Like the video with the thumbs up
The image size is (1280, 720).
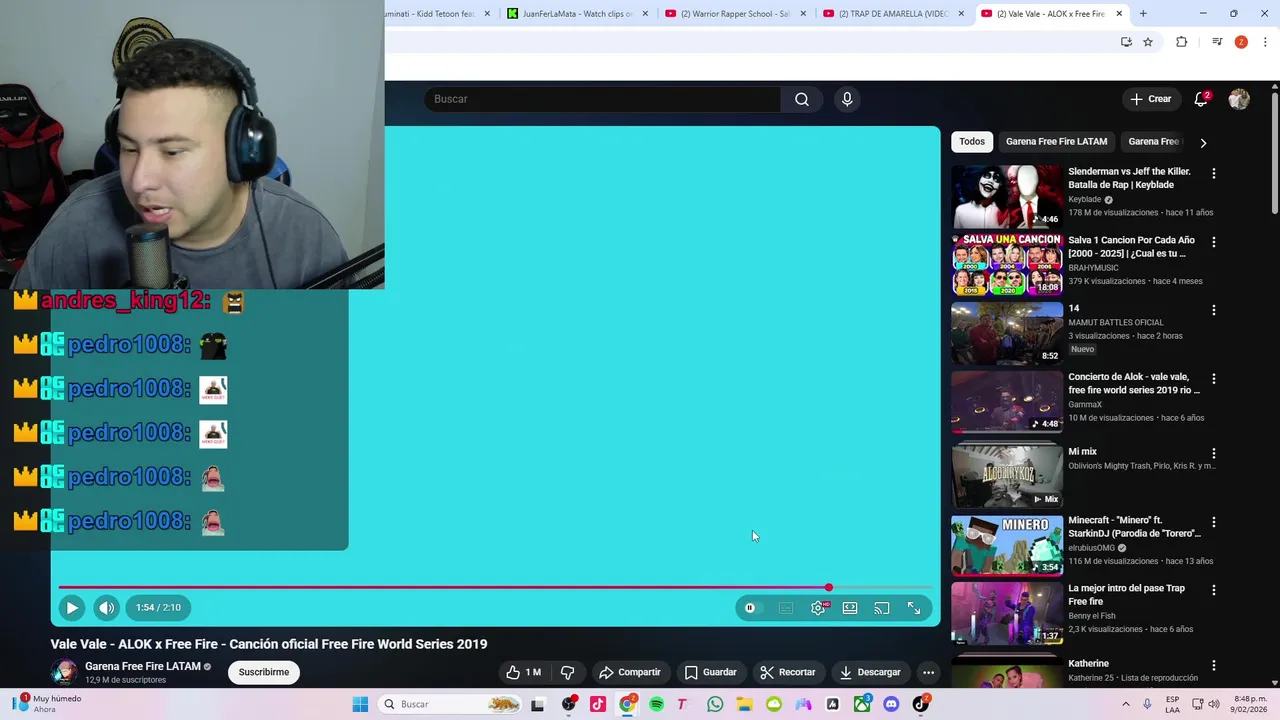click(524, 672)
